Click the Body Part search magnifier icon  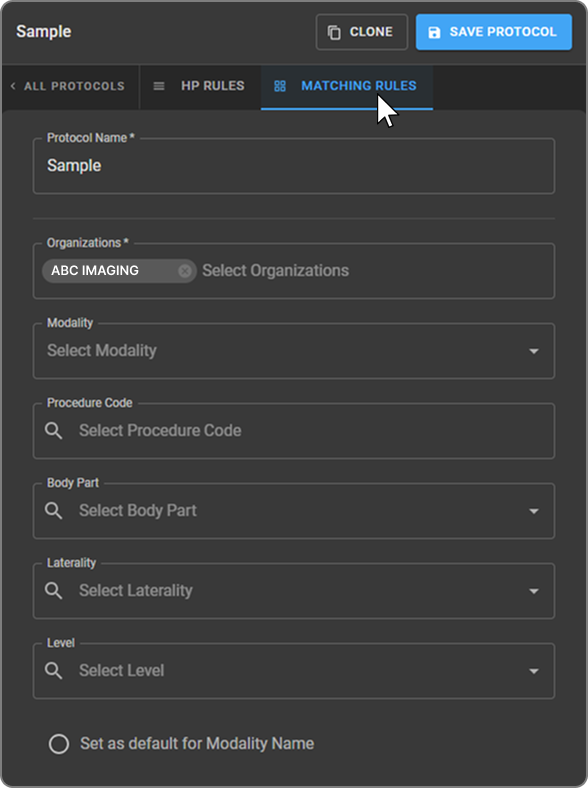[x=54, y=511]
